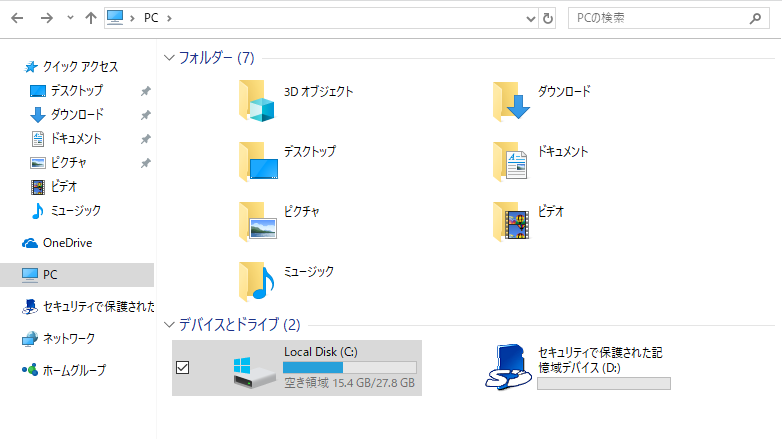
Task: Select ネットワーク in the navigation pane
Action: (x=69, y=339)
